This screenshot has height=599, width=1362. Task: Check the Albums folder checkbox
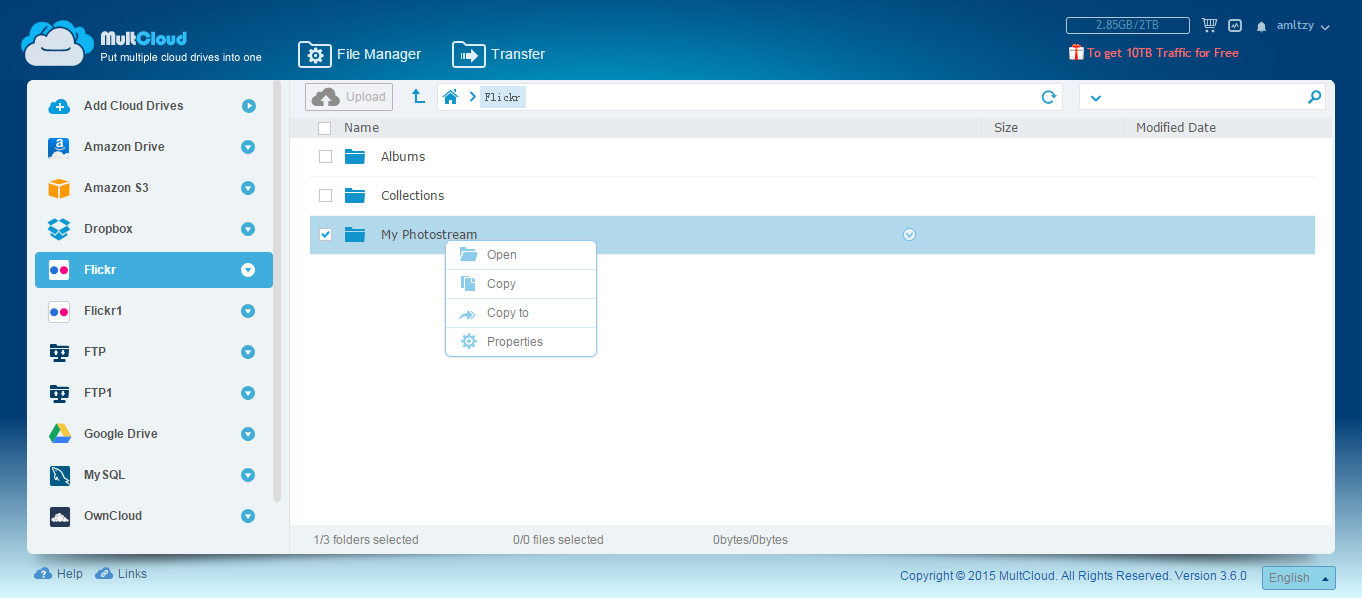325,156
